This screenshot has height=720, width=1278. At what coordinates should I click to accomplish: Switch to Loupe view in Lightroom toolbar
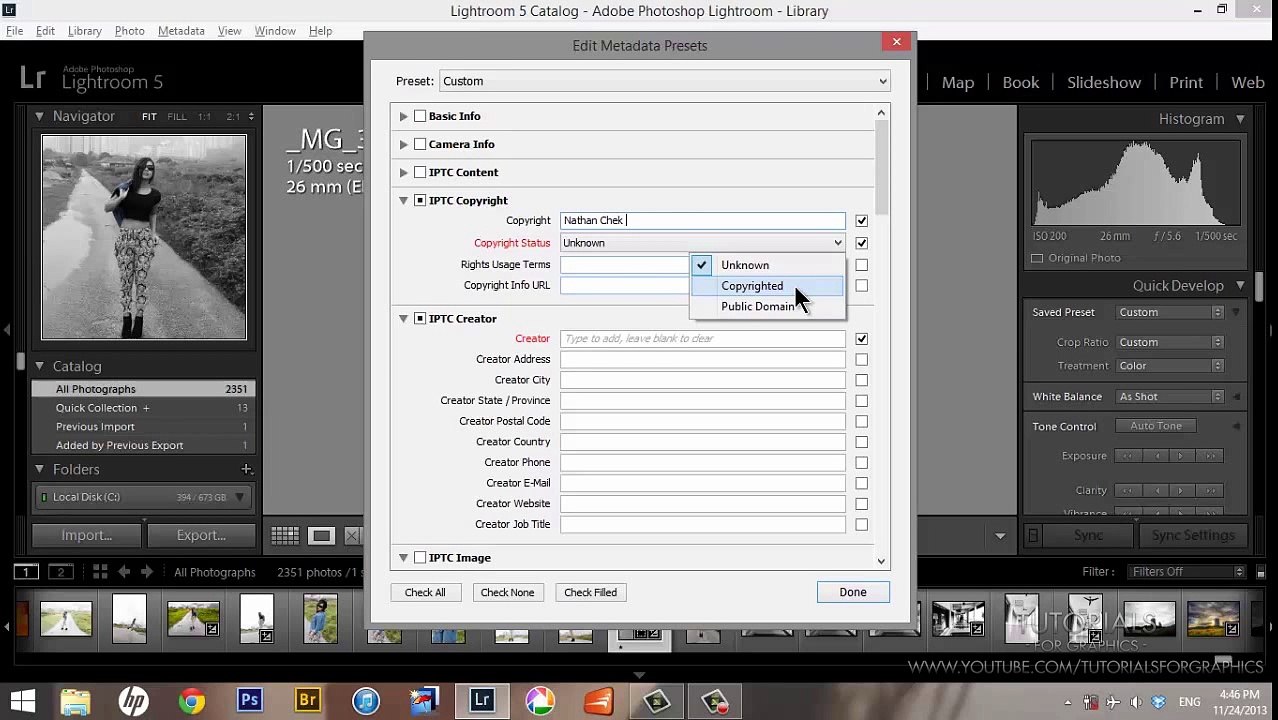coord(321,536)
